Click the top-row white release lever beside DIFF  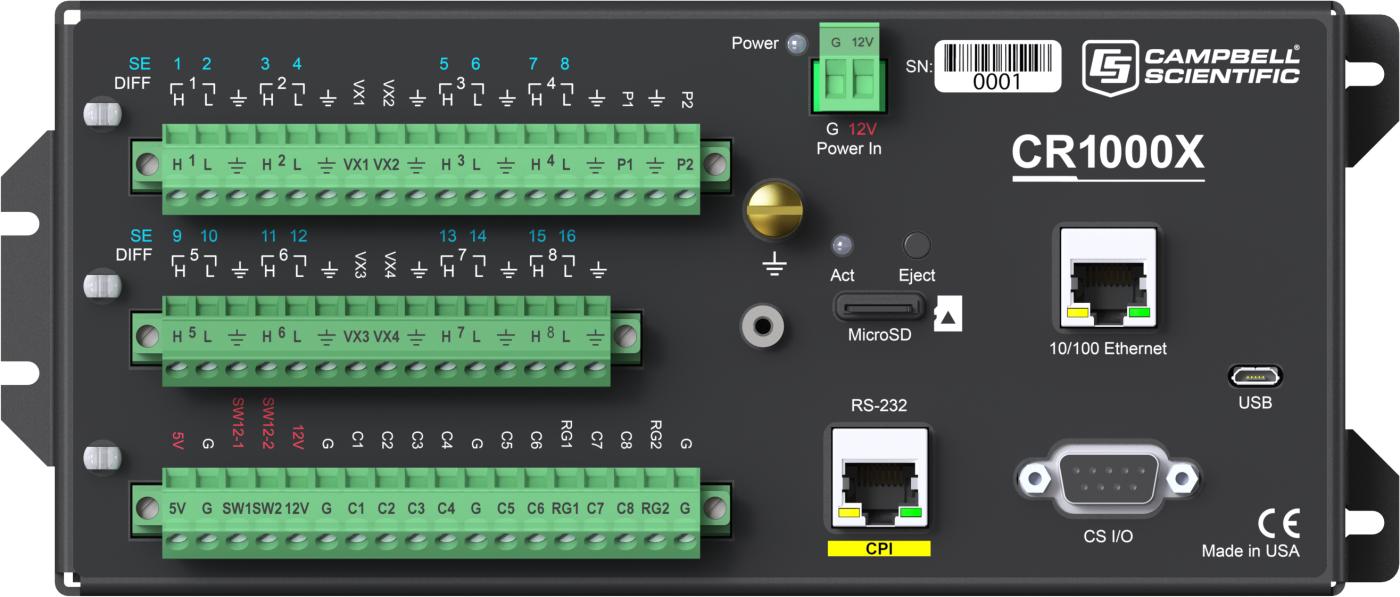(x=101, y=114)
